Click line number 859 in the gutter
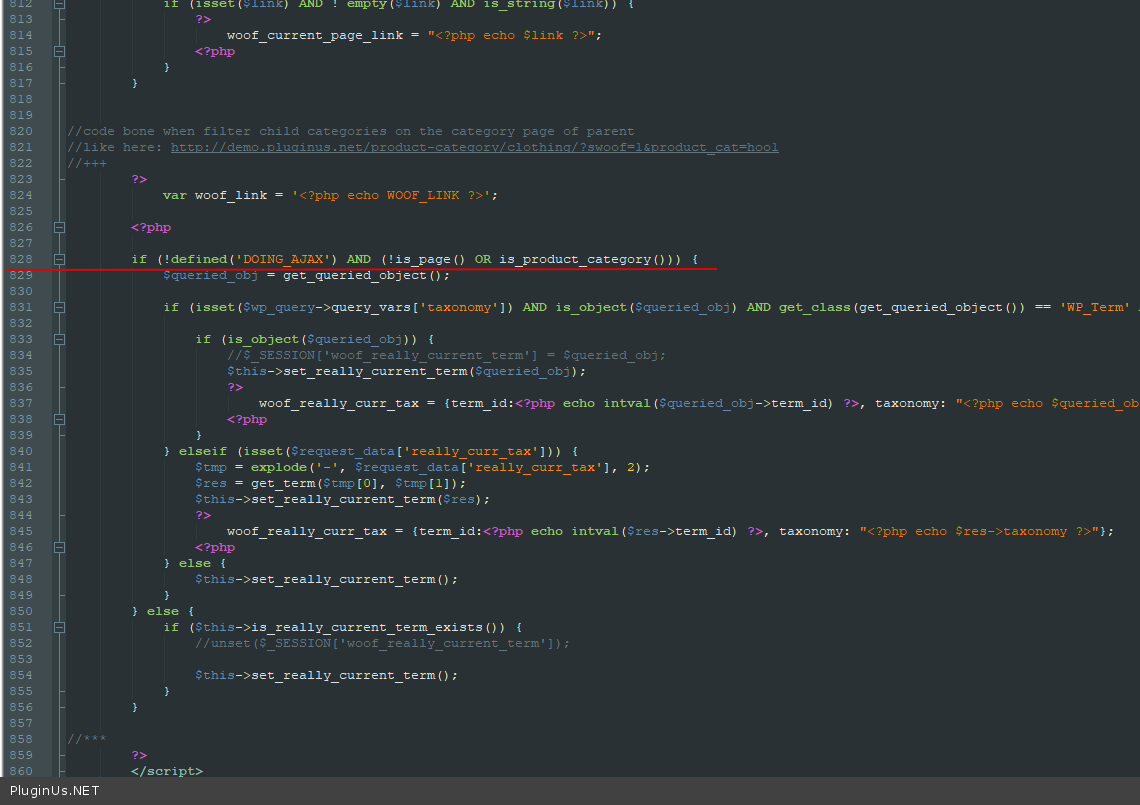The width and height of the screenshot is (1140, 805). point(21,755)
